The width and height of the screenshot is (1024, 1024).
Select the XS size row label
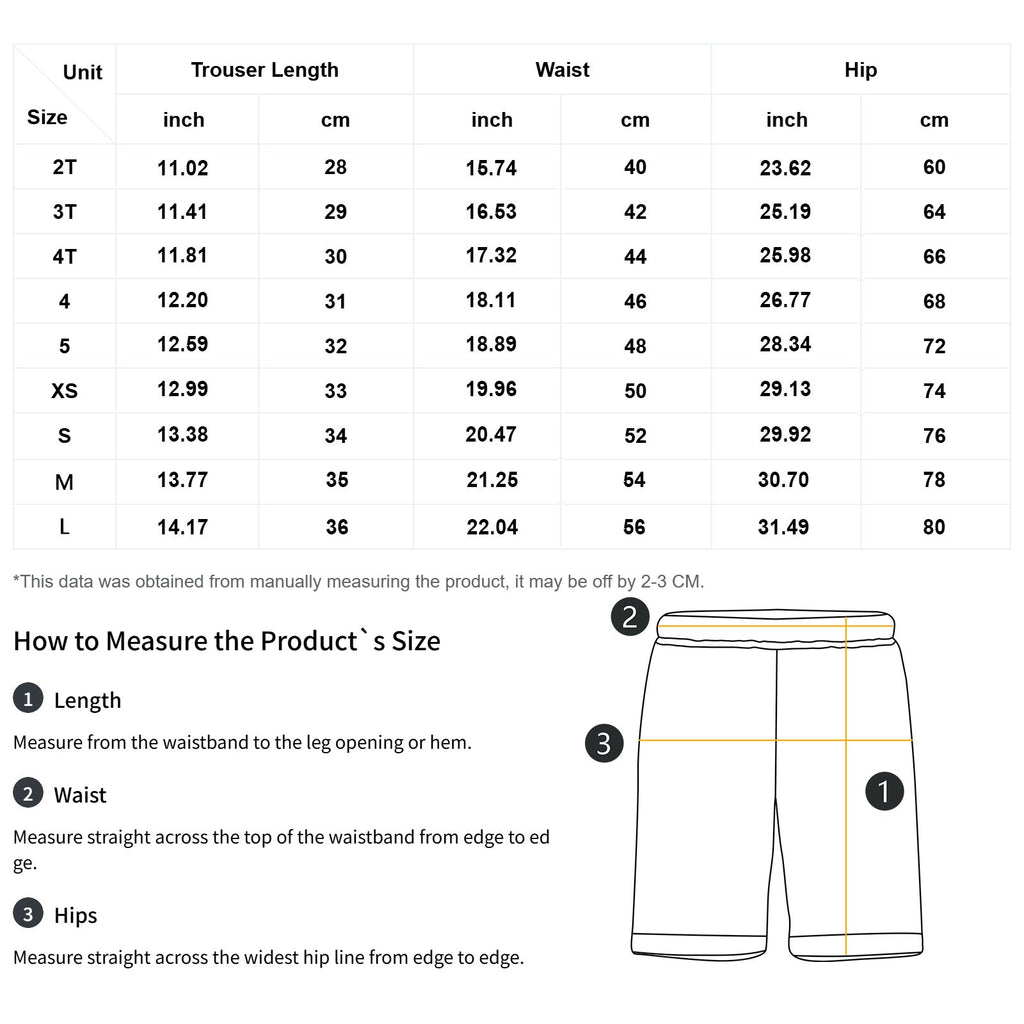point(65,391)
